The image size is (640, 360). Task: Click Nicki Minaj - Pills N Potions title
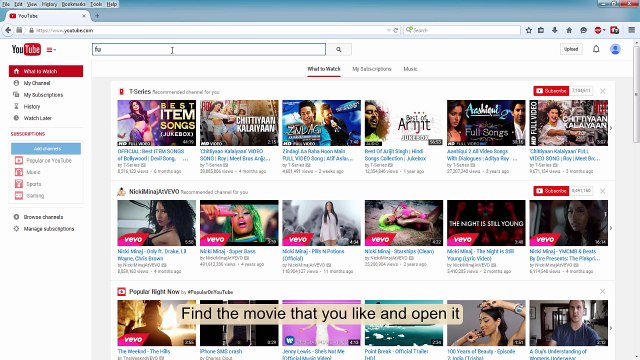point(313,255)
